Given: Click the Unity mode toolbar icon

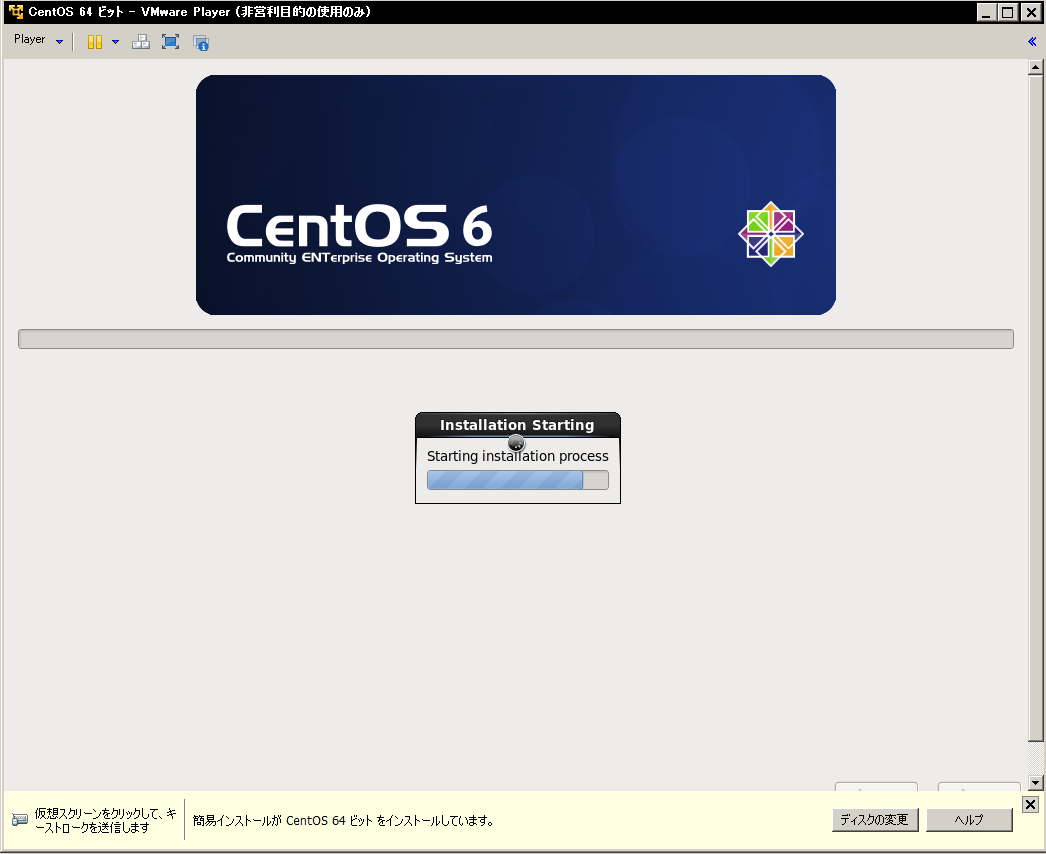Looking at the screenshot, I should [201, 43].
